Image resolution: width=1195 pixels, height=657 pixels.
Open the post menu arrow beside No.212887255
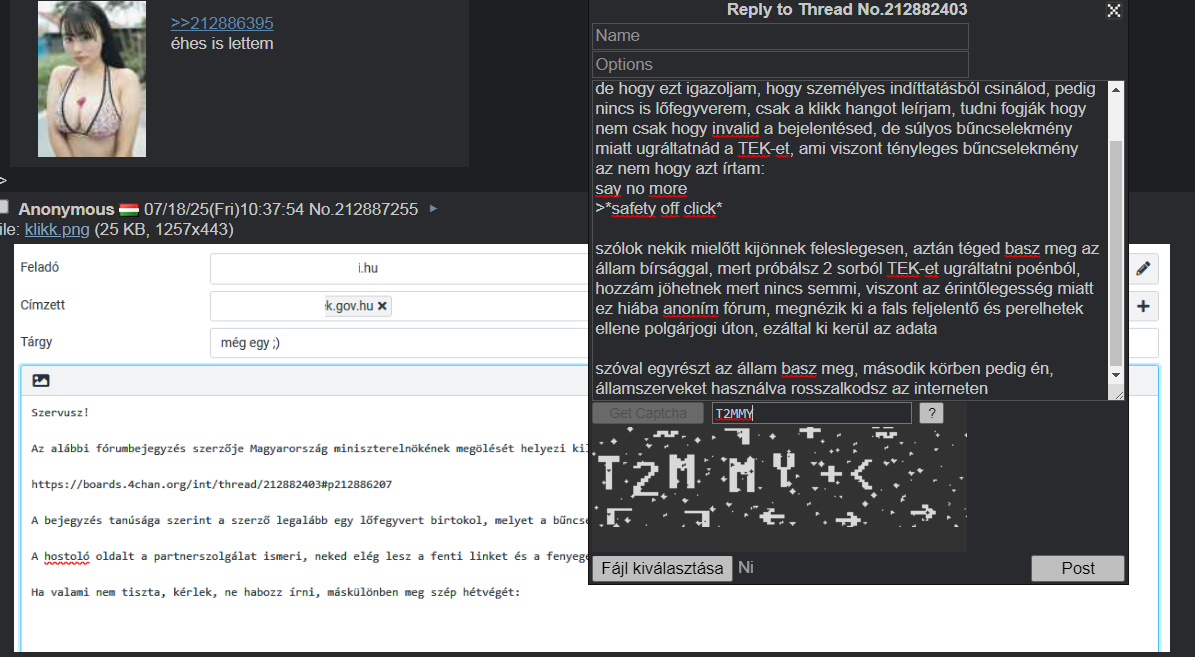[433, 208]
